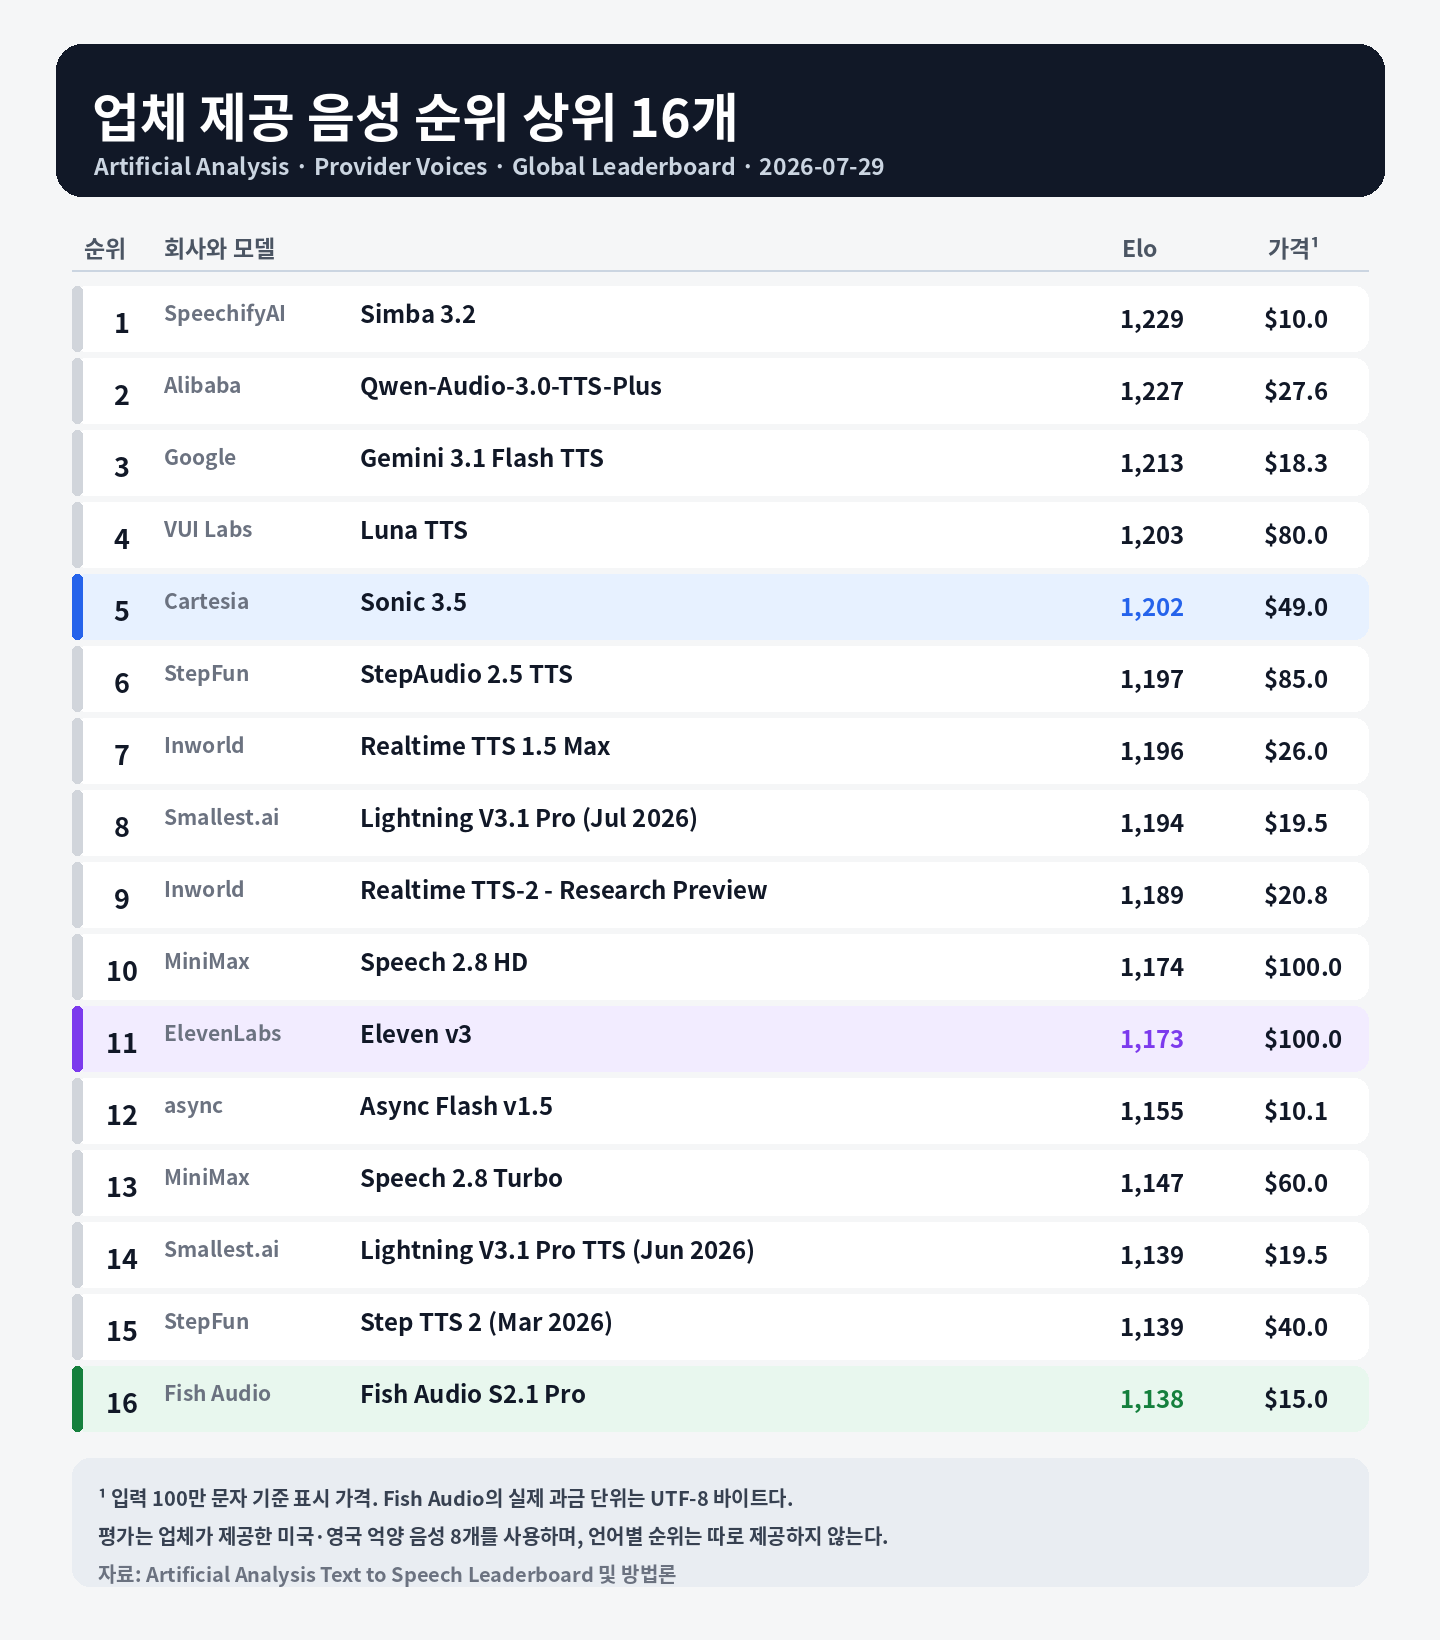Select 'Qwen-Audio-3.0-TTS-Plus' model name
The width and height of the screenshot is (1440, 1640).
(x=511, y=386)
